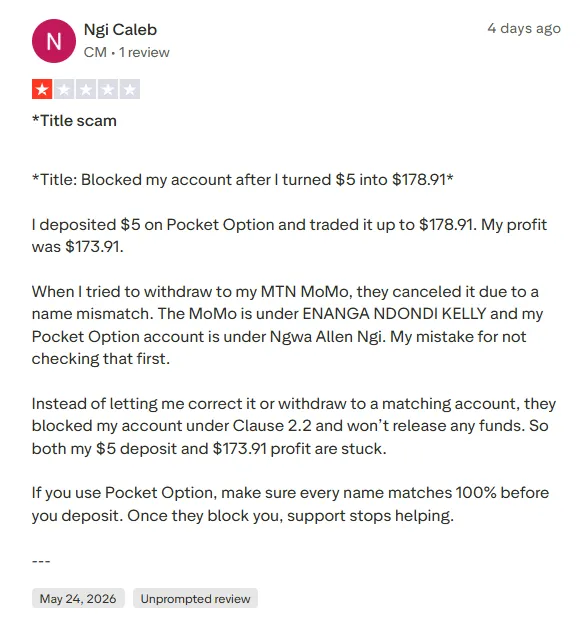Image resolution: width=582 pixels, height=624 pixels.
Task: Click the paragraph about MTN MoMo withdrawal
Action: [x=287, y=325]
